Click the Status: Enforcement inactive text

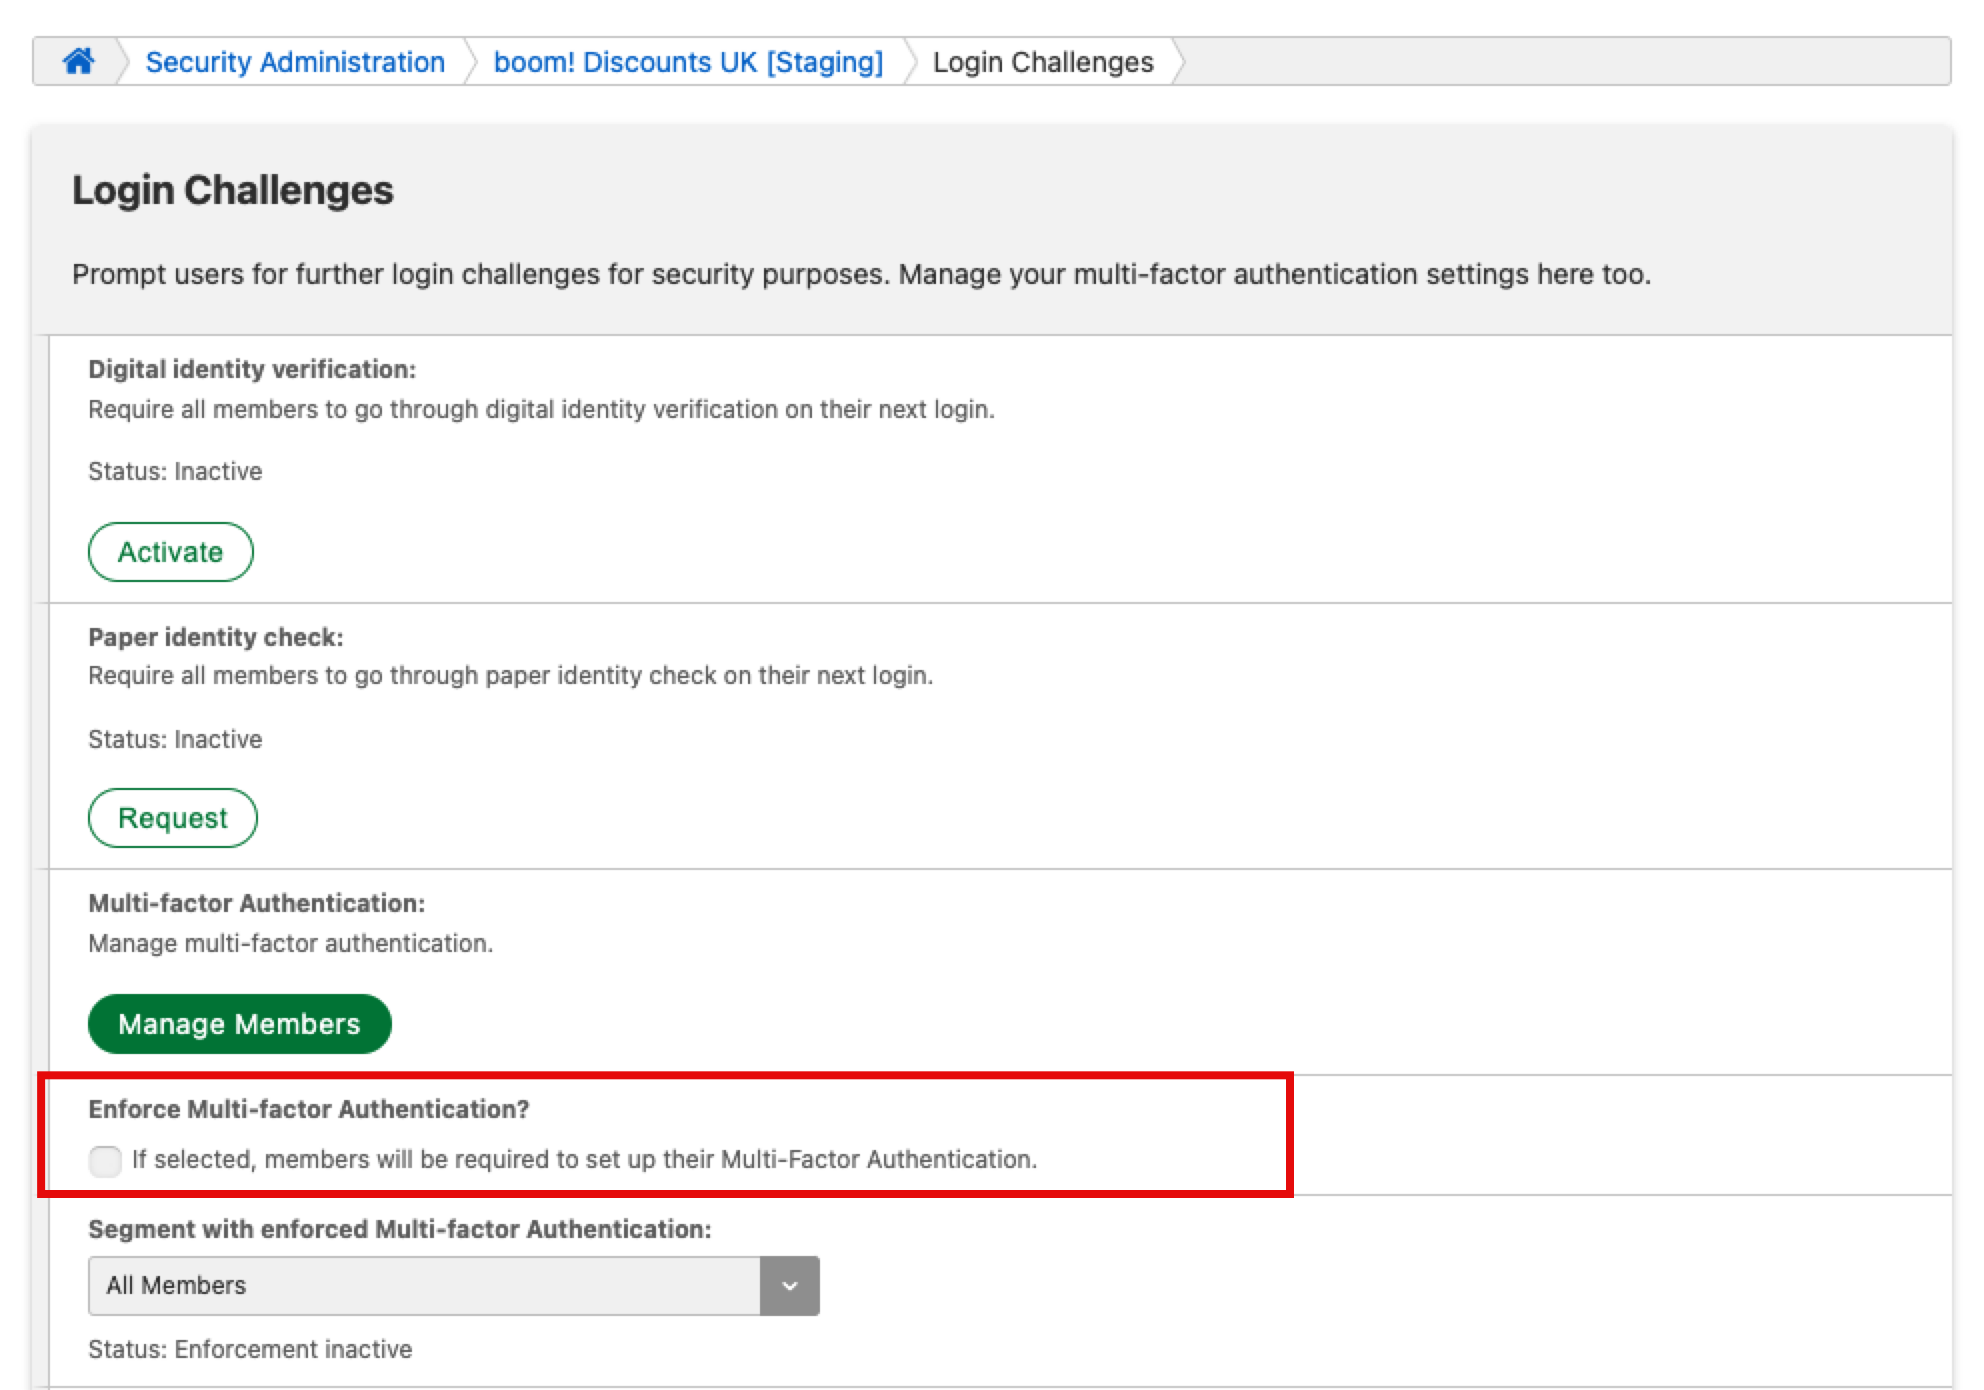point(250,1349)
